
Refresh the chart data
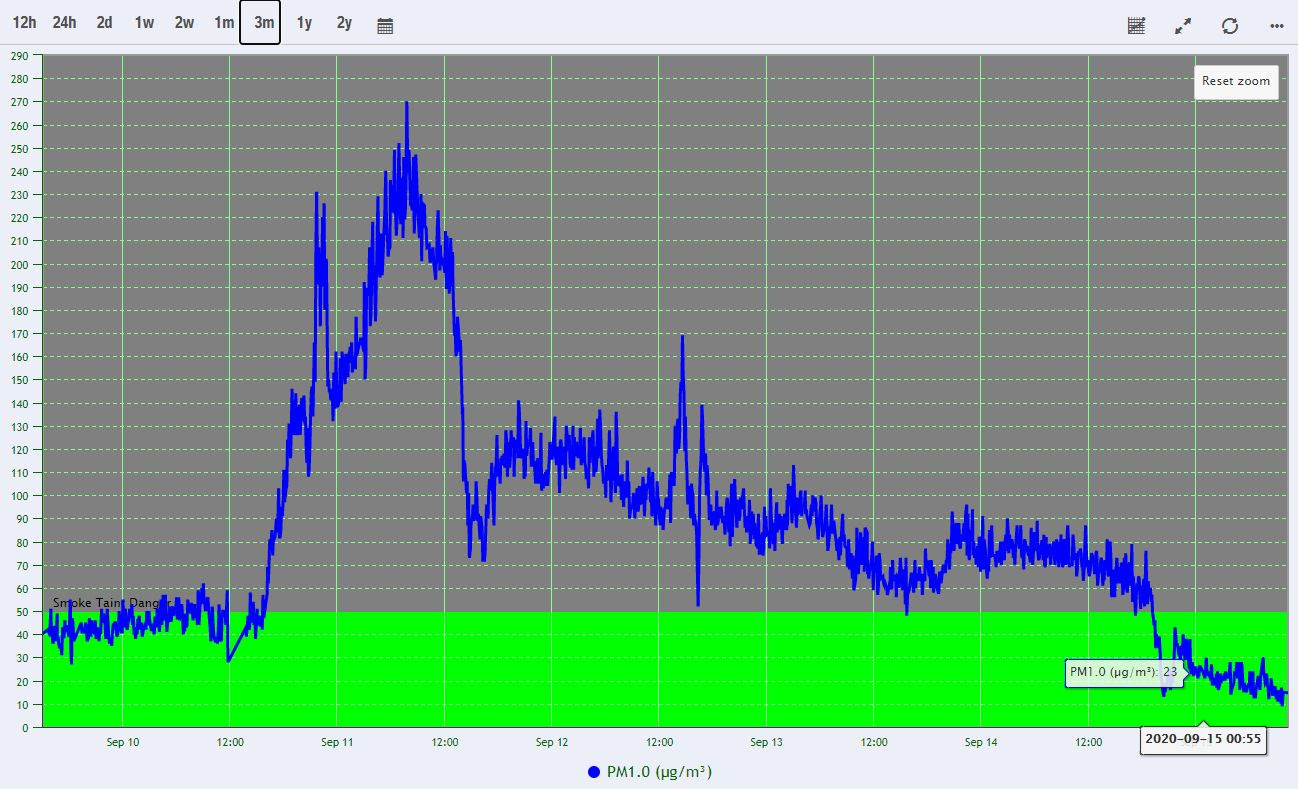pos(1230,26)
